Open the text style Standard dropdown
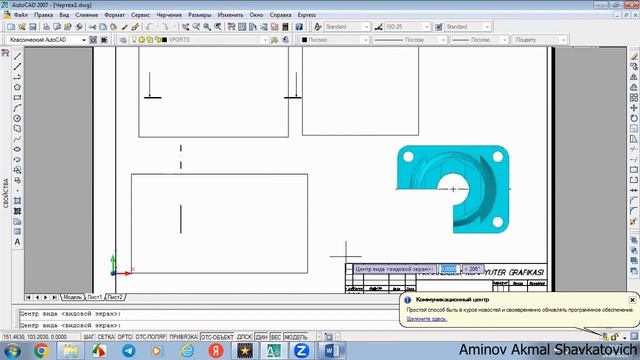 click(x=366, y=27)
